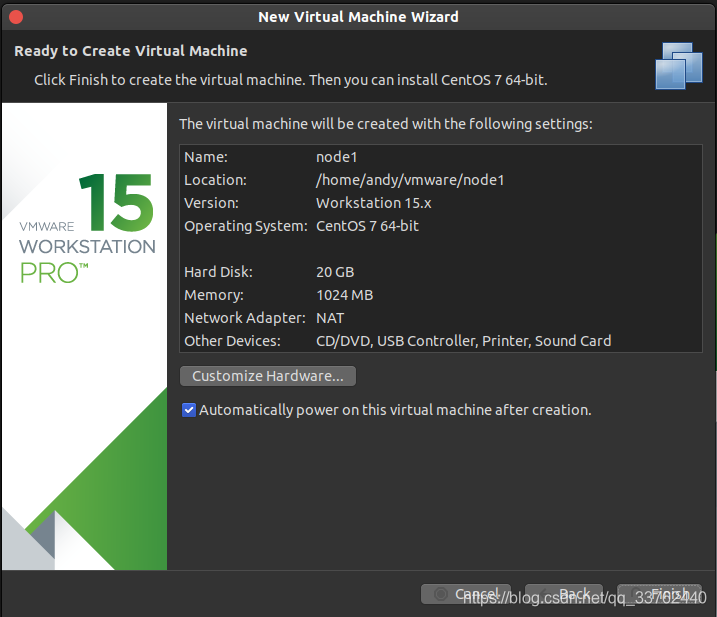
Task: Click the Operating System label
Action: tap(246, 226)
